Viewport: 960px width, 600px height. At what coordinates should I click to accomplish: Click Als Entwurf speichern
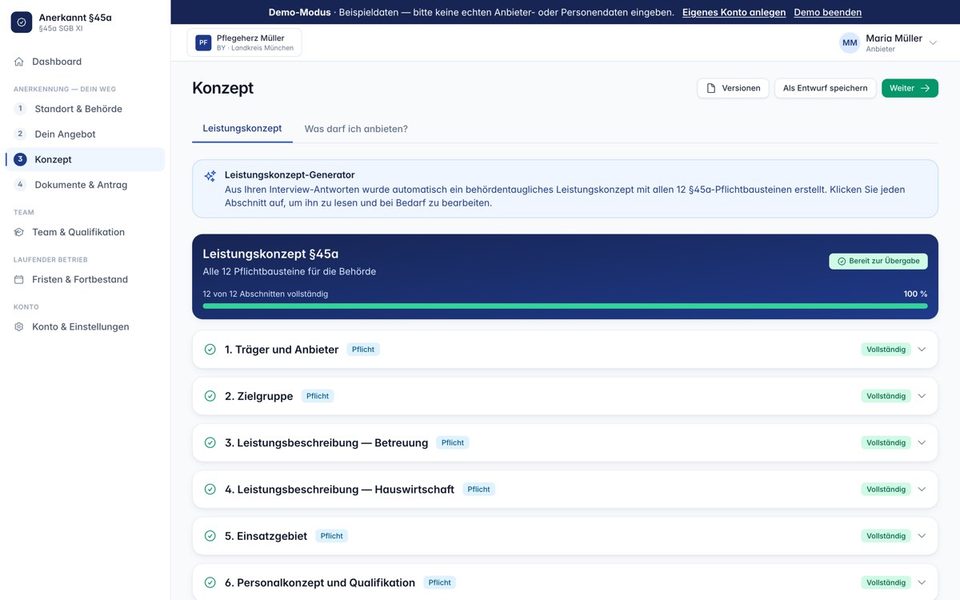point(825,88)
